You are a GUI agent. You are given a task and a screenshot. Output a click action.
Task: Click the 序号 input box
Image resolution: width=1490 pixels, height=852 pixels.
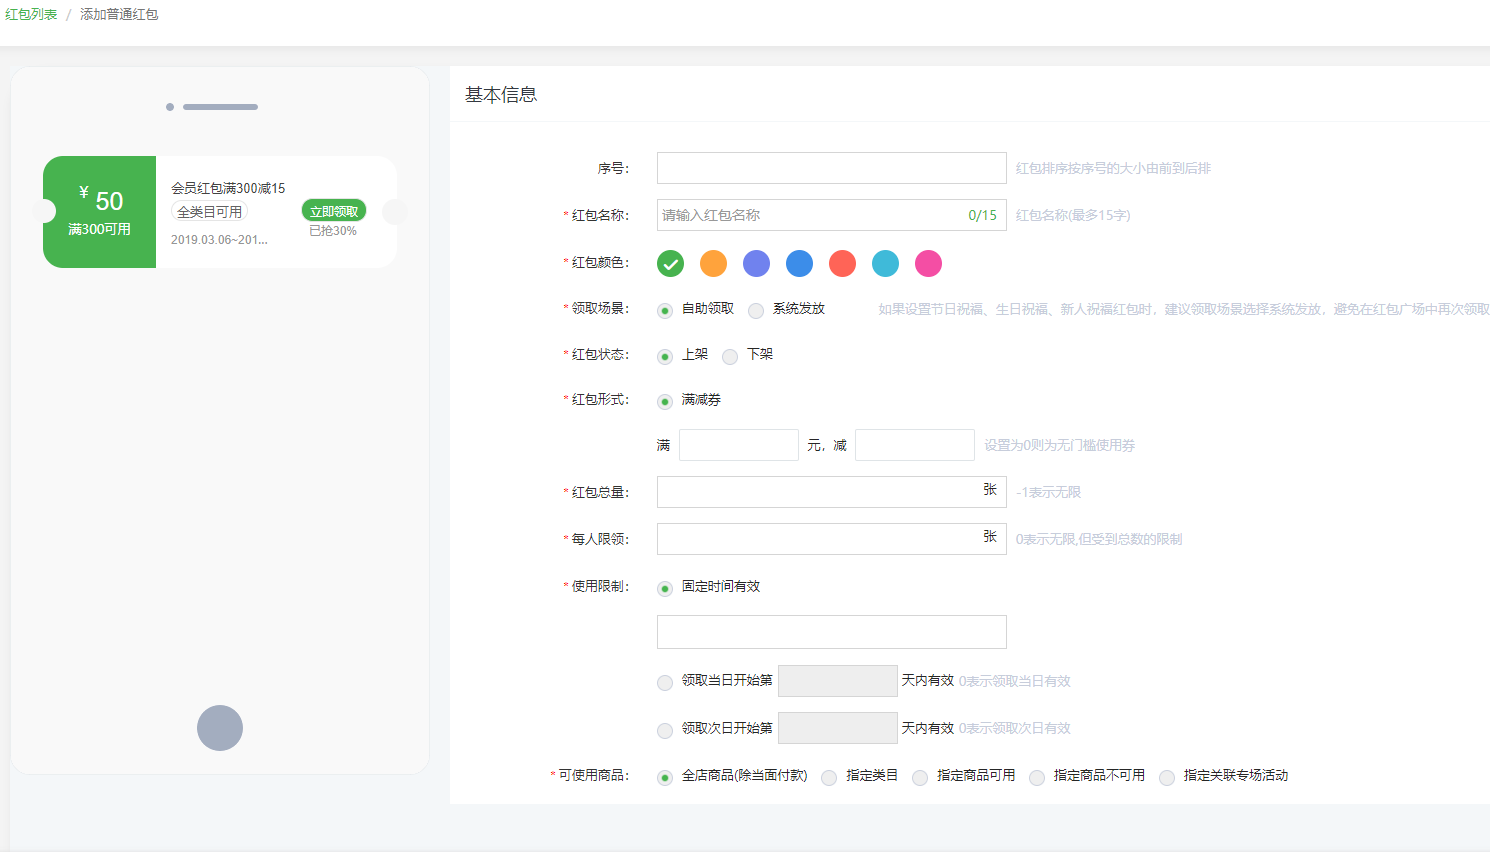pos(831,168)
